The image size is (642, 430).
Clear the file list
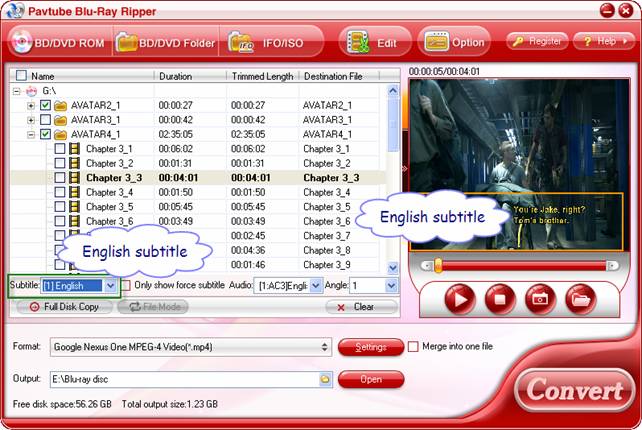click(362, 307)
